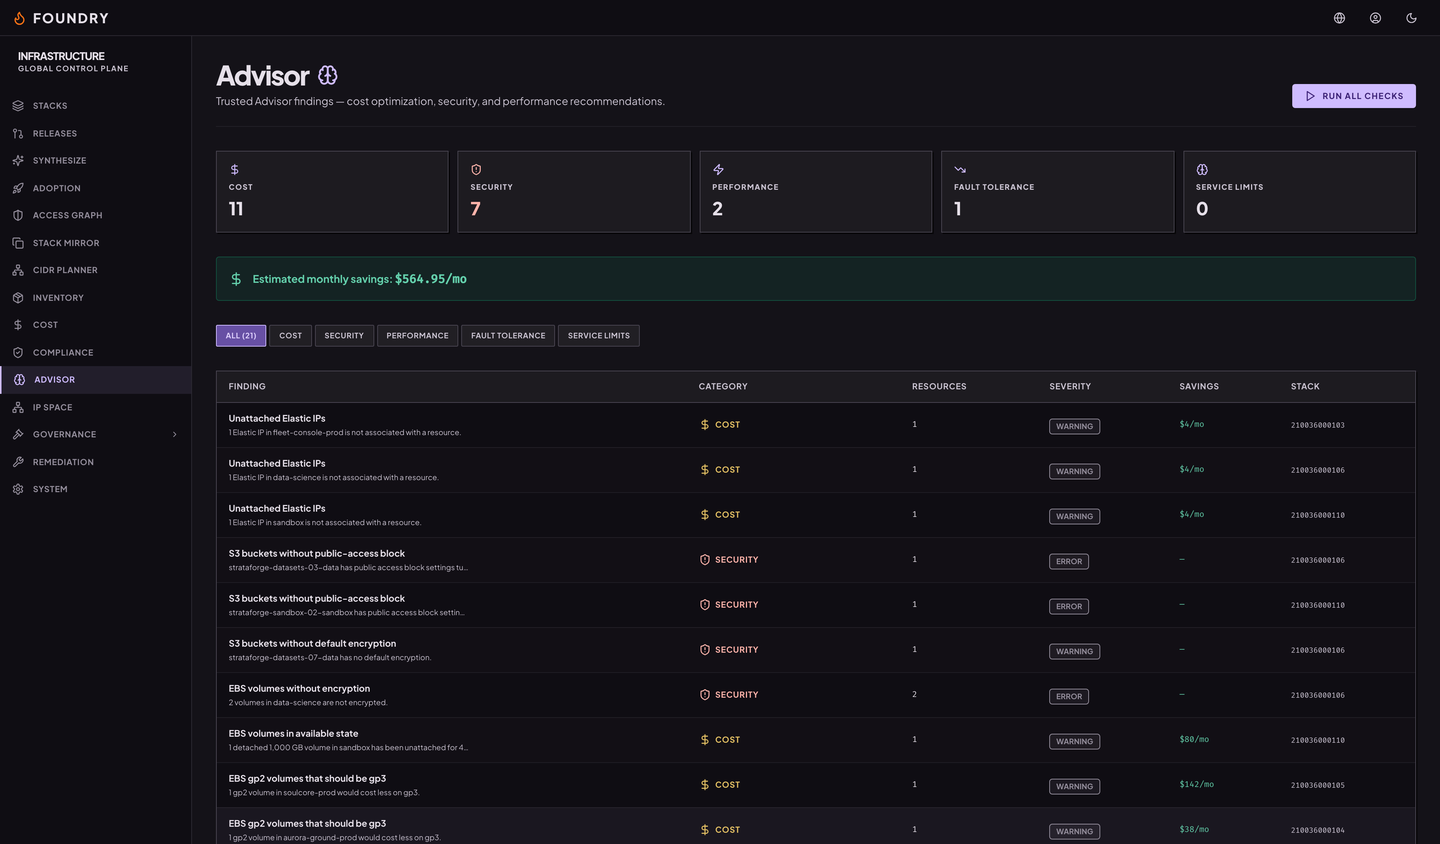This screenshot has width=1440, height=844.
Task: Click the Remediation wrench icon
Action: tap(18, 462)
